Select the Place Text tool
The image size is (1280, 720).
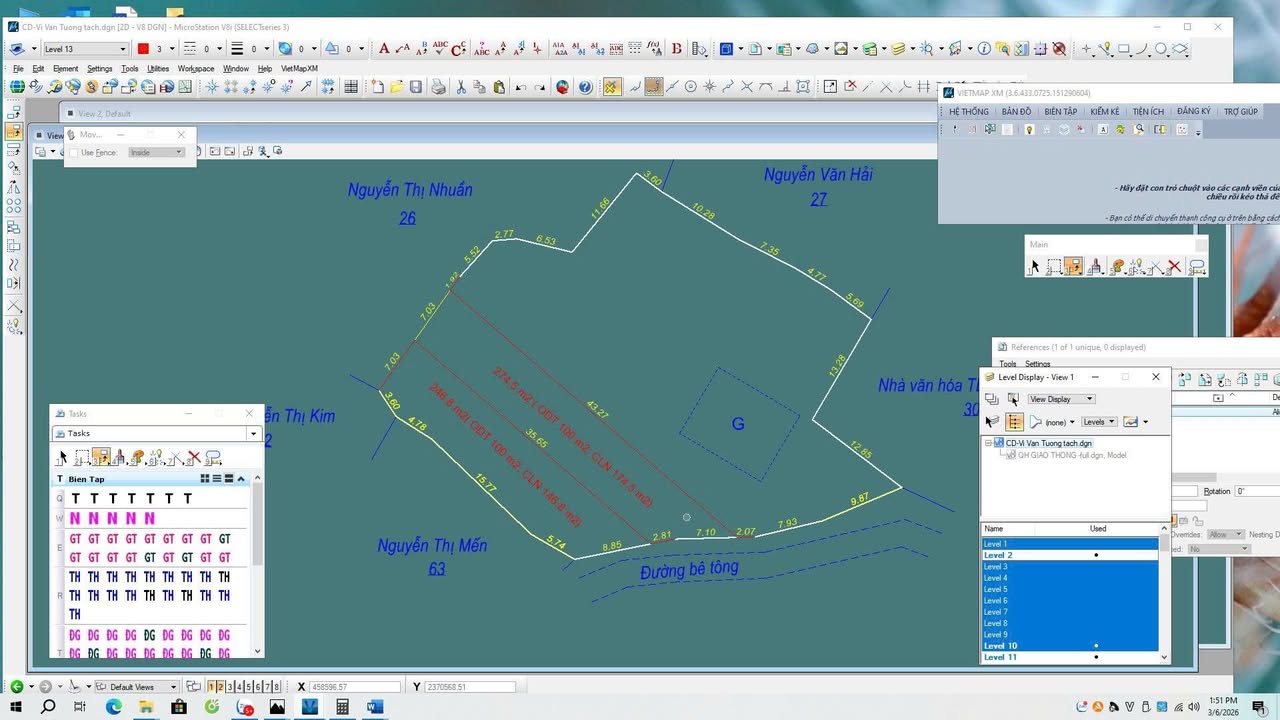(x=384, y=48)
